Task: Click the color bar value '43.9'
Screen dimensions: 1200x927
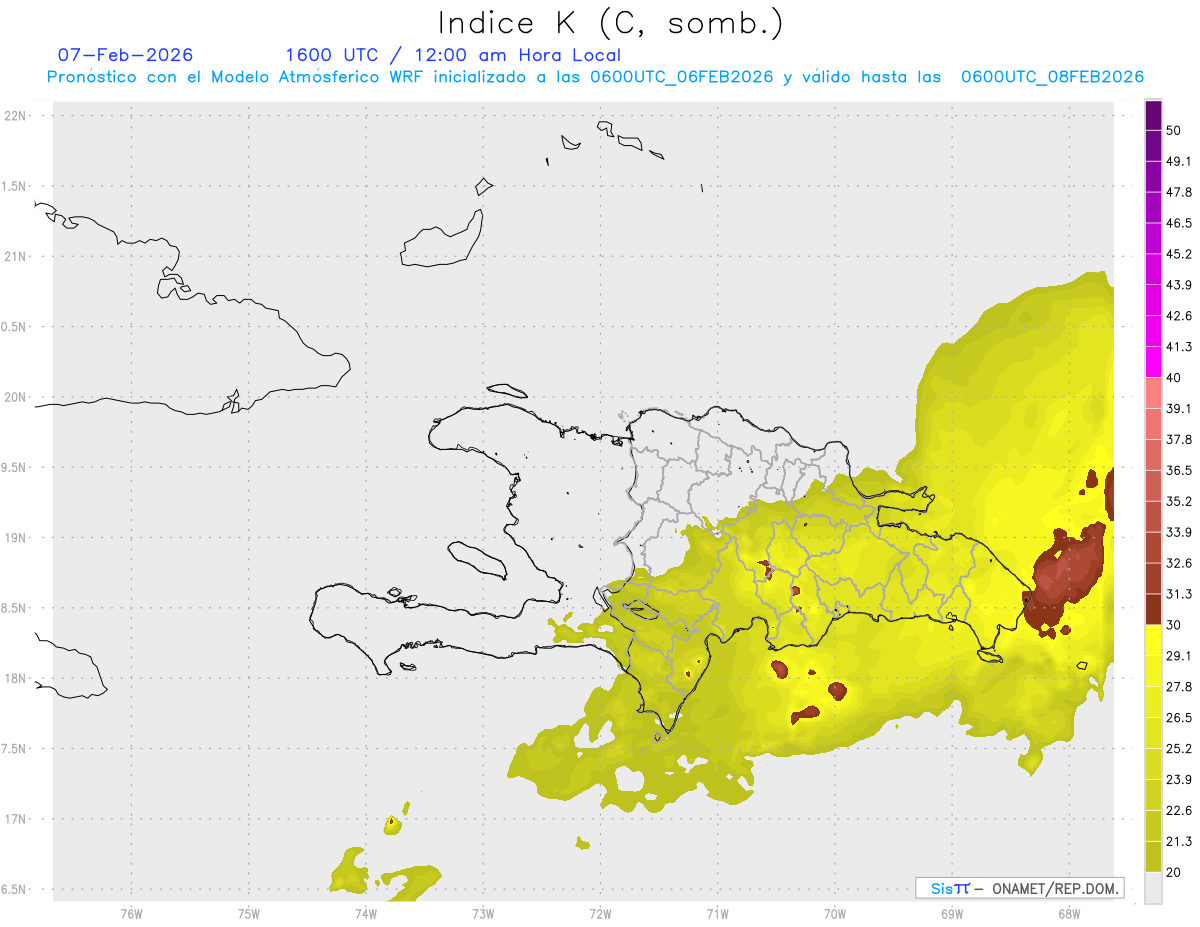Action: point(1179,285)
